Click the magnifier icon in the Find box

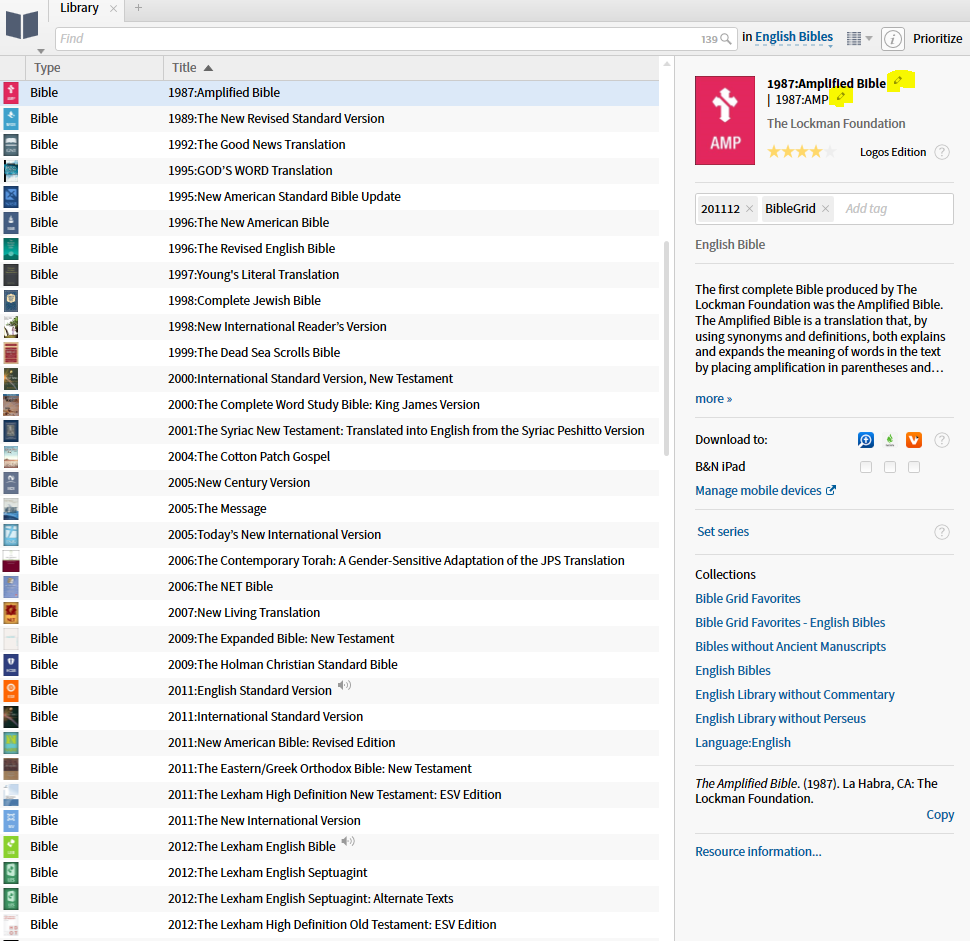[x=726, y=39]
